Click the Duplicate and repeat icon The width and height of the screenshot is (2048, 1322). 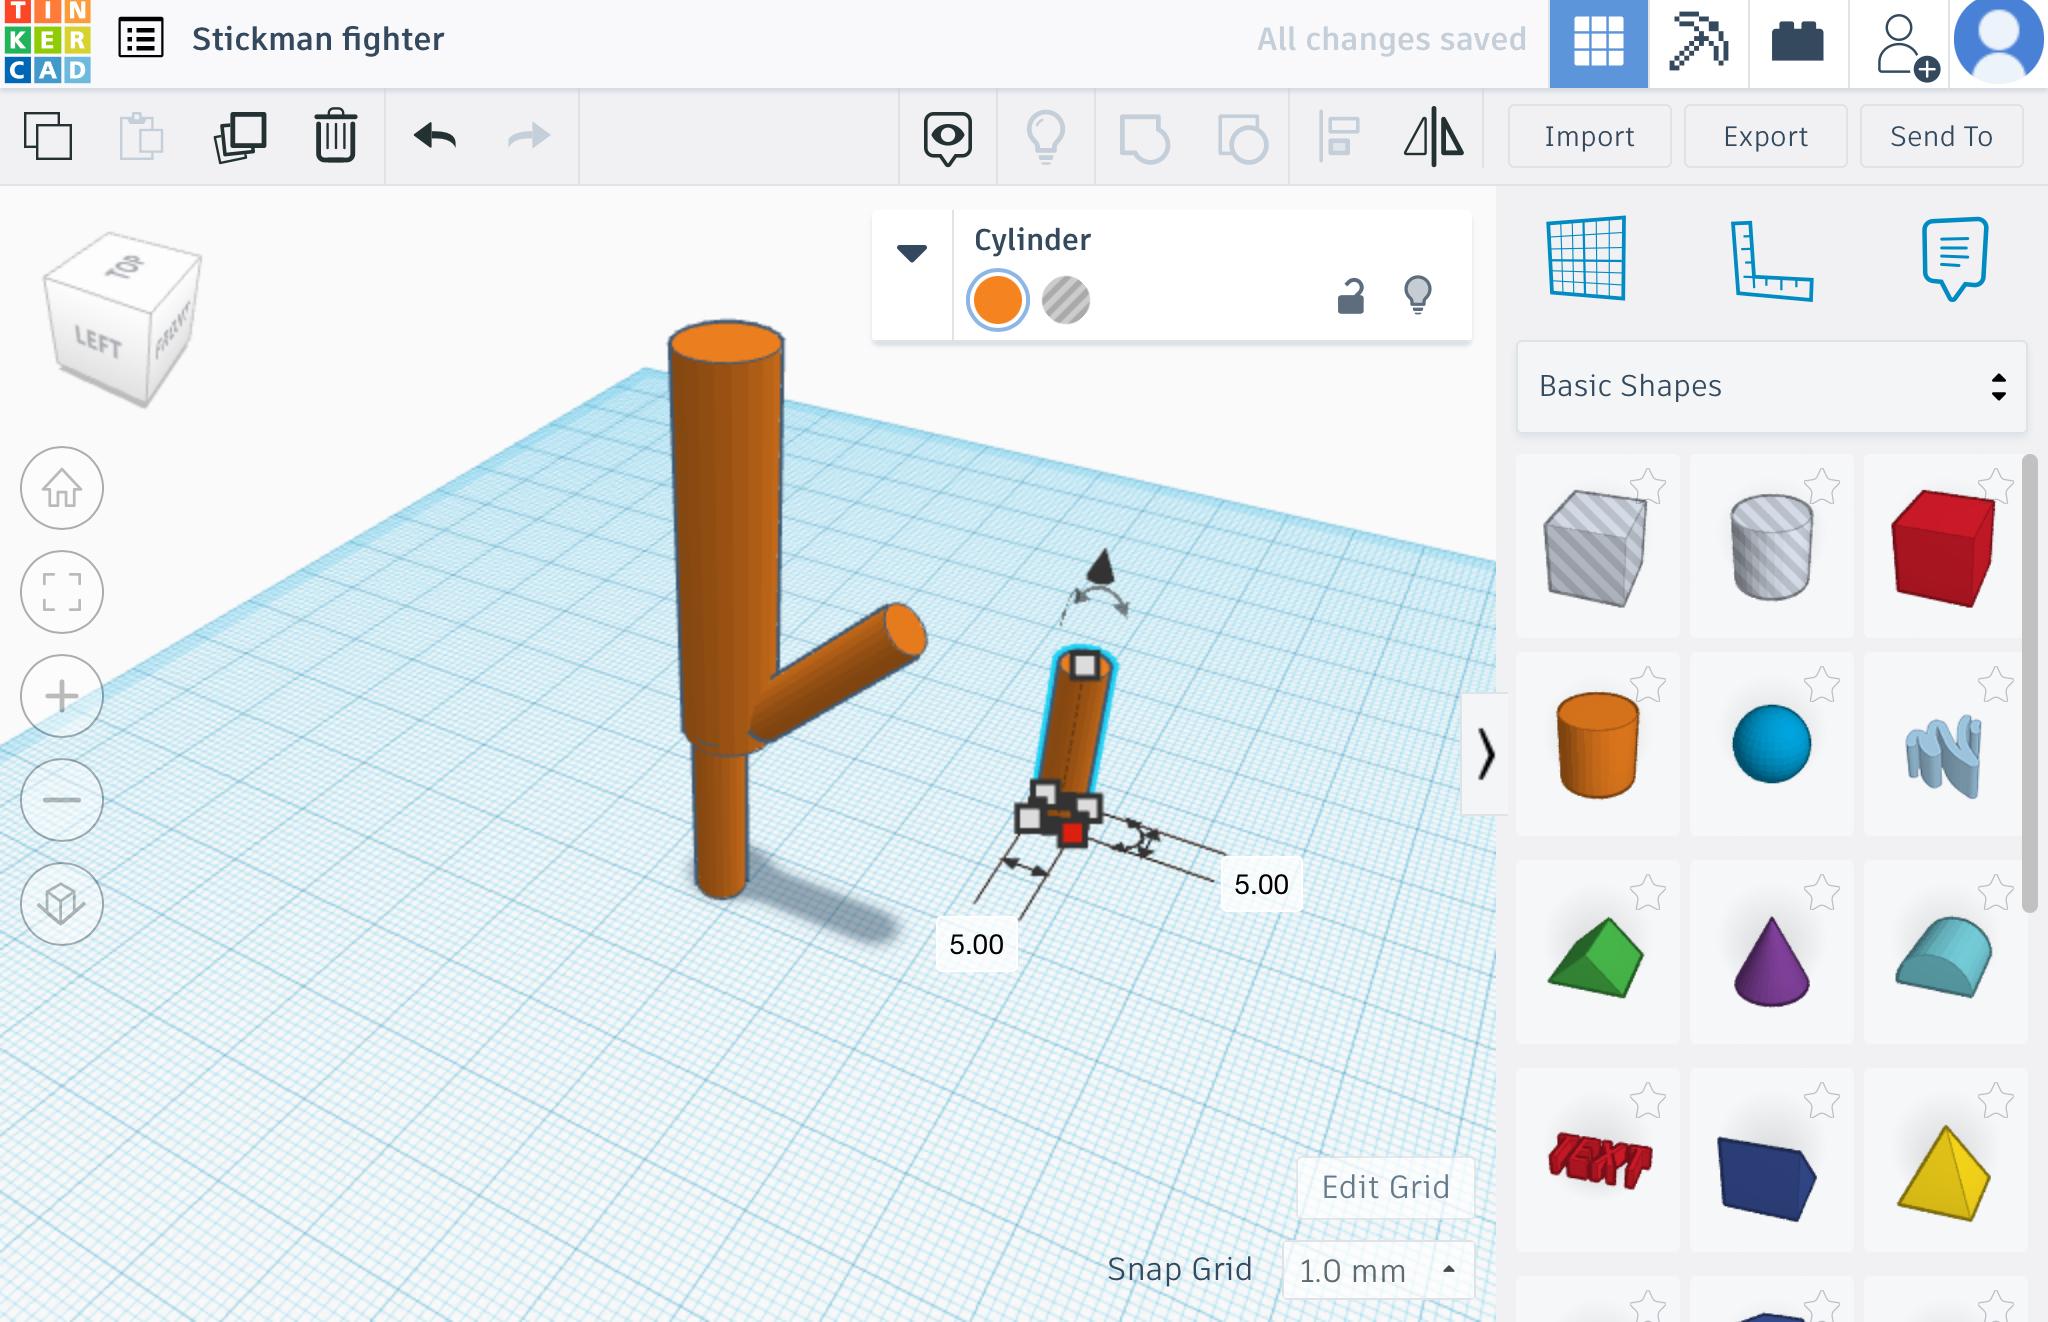click(240, 136)
